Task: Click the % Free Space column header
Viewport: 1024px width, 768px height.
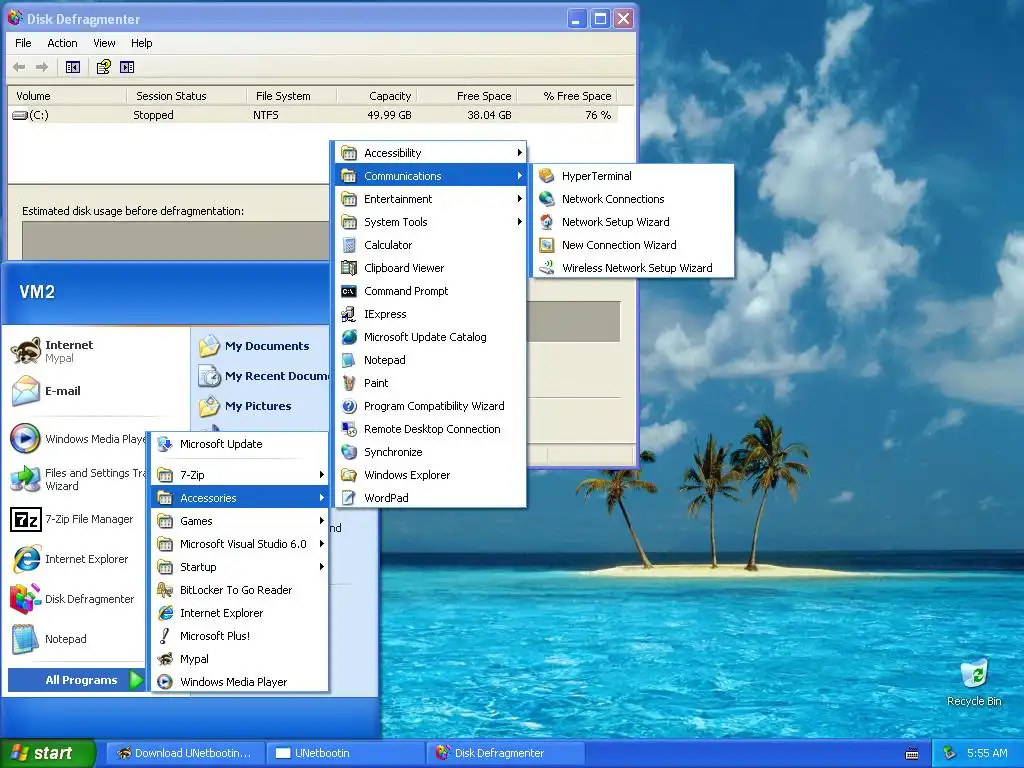Action: [567, 96]
